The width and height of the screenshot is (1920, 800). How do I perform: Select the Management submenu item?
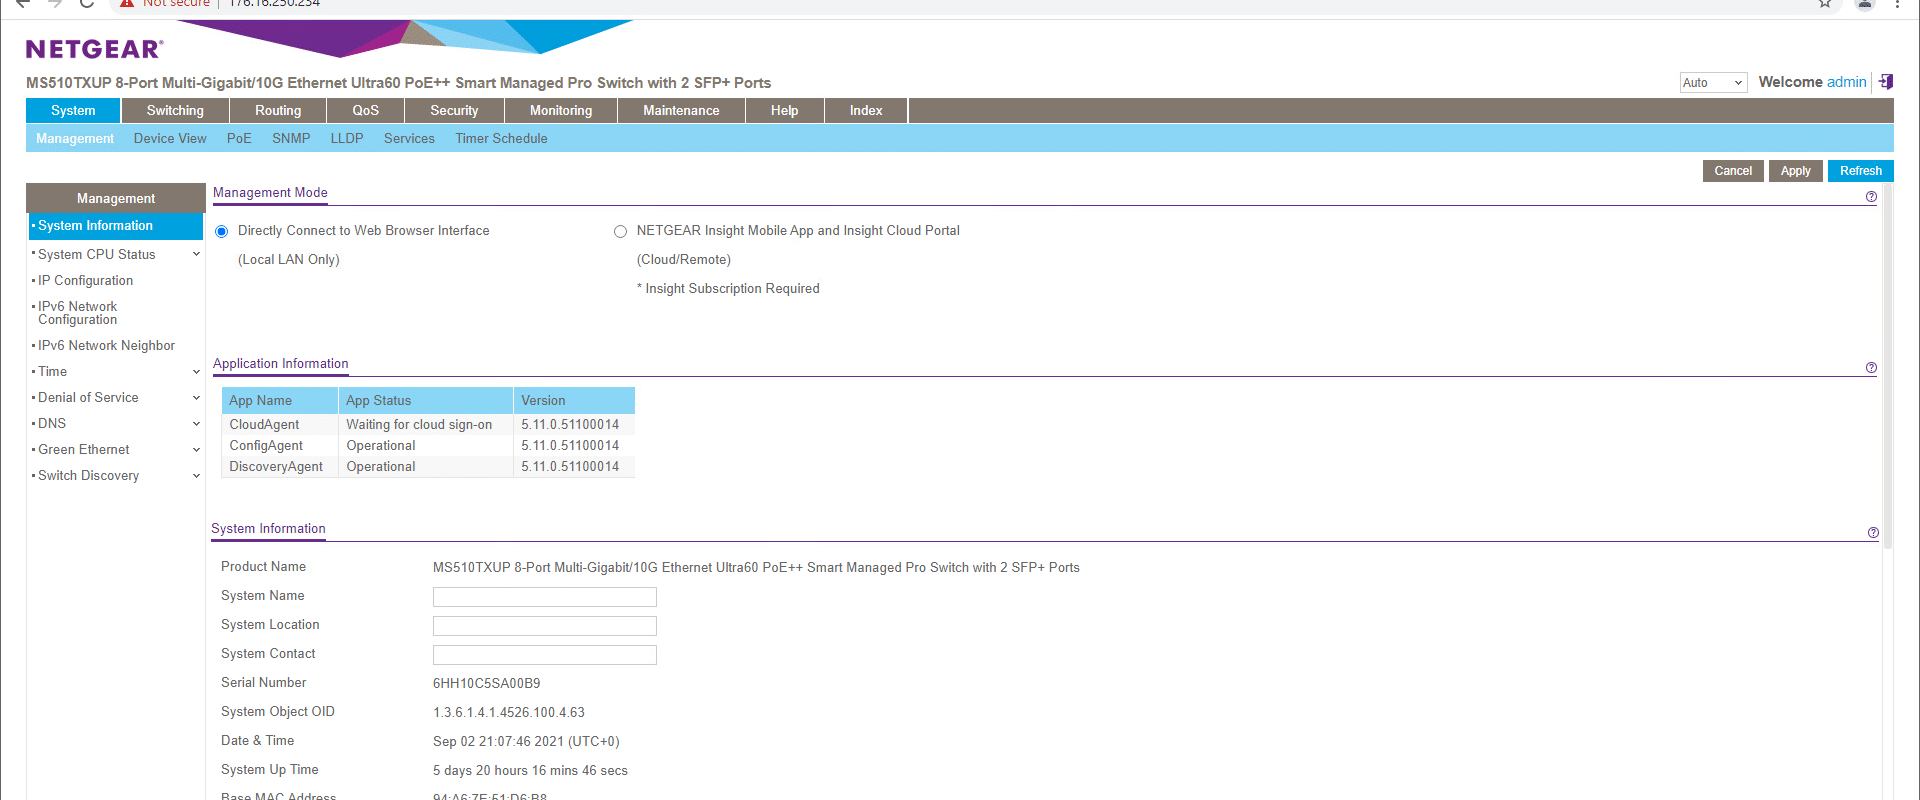[75, 138]
